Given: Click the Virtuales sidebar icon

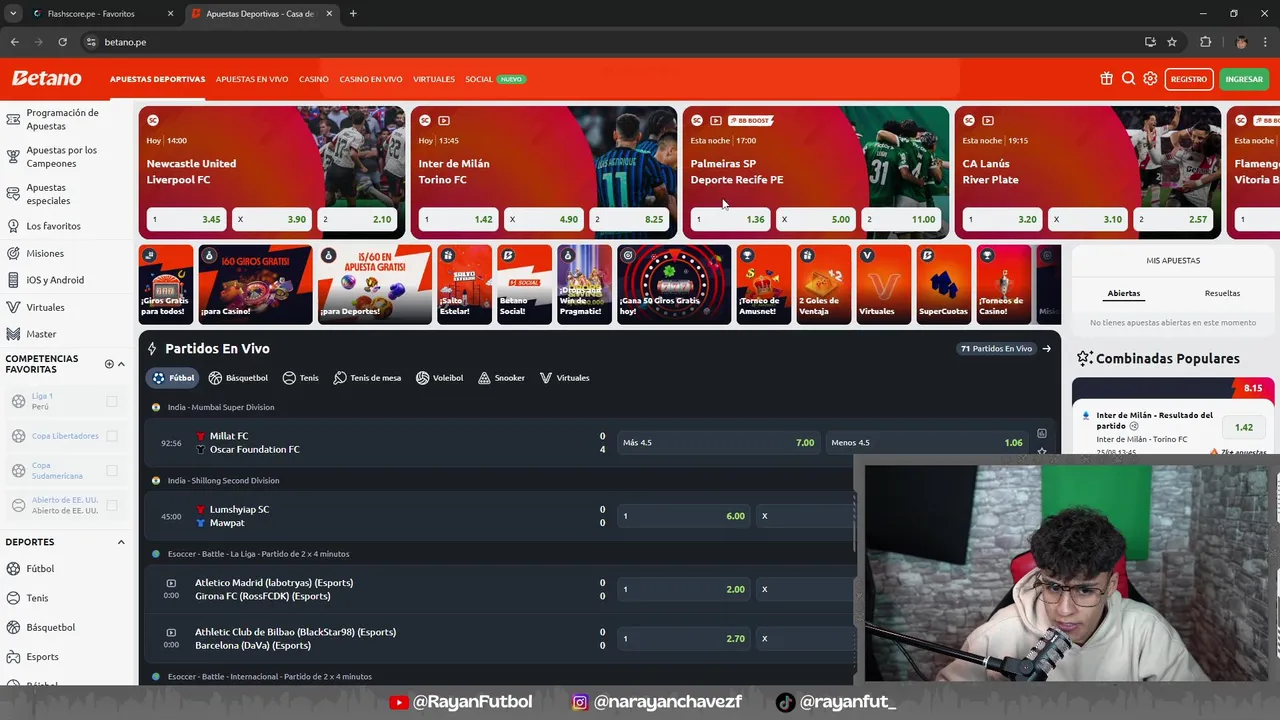Looking at the screenshot, I should coord(13,307).
